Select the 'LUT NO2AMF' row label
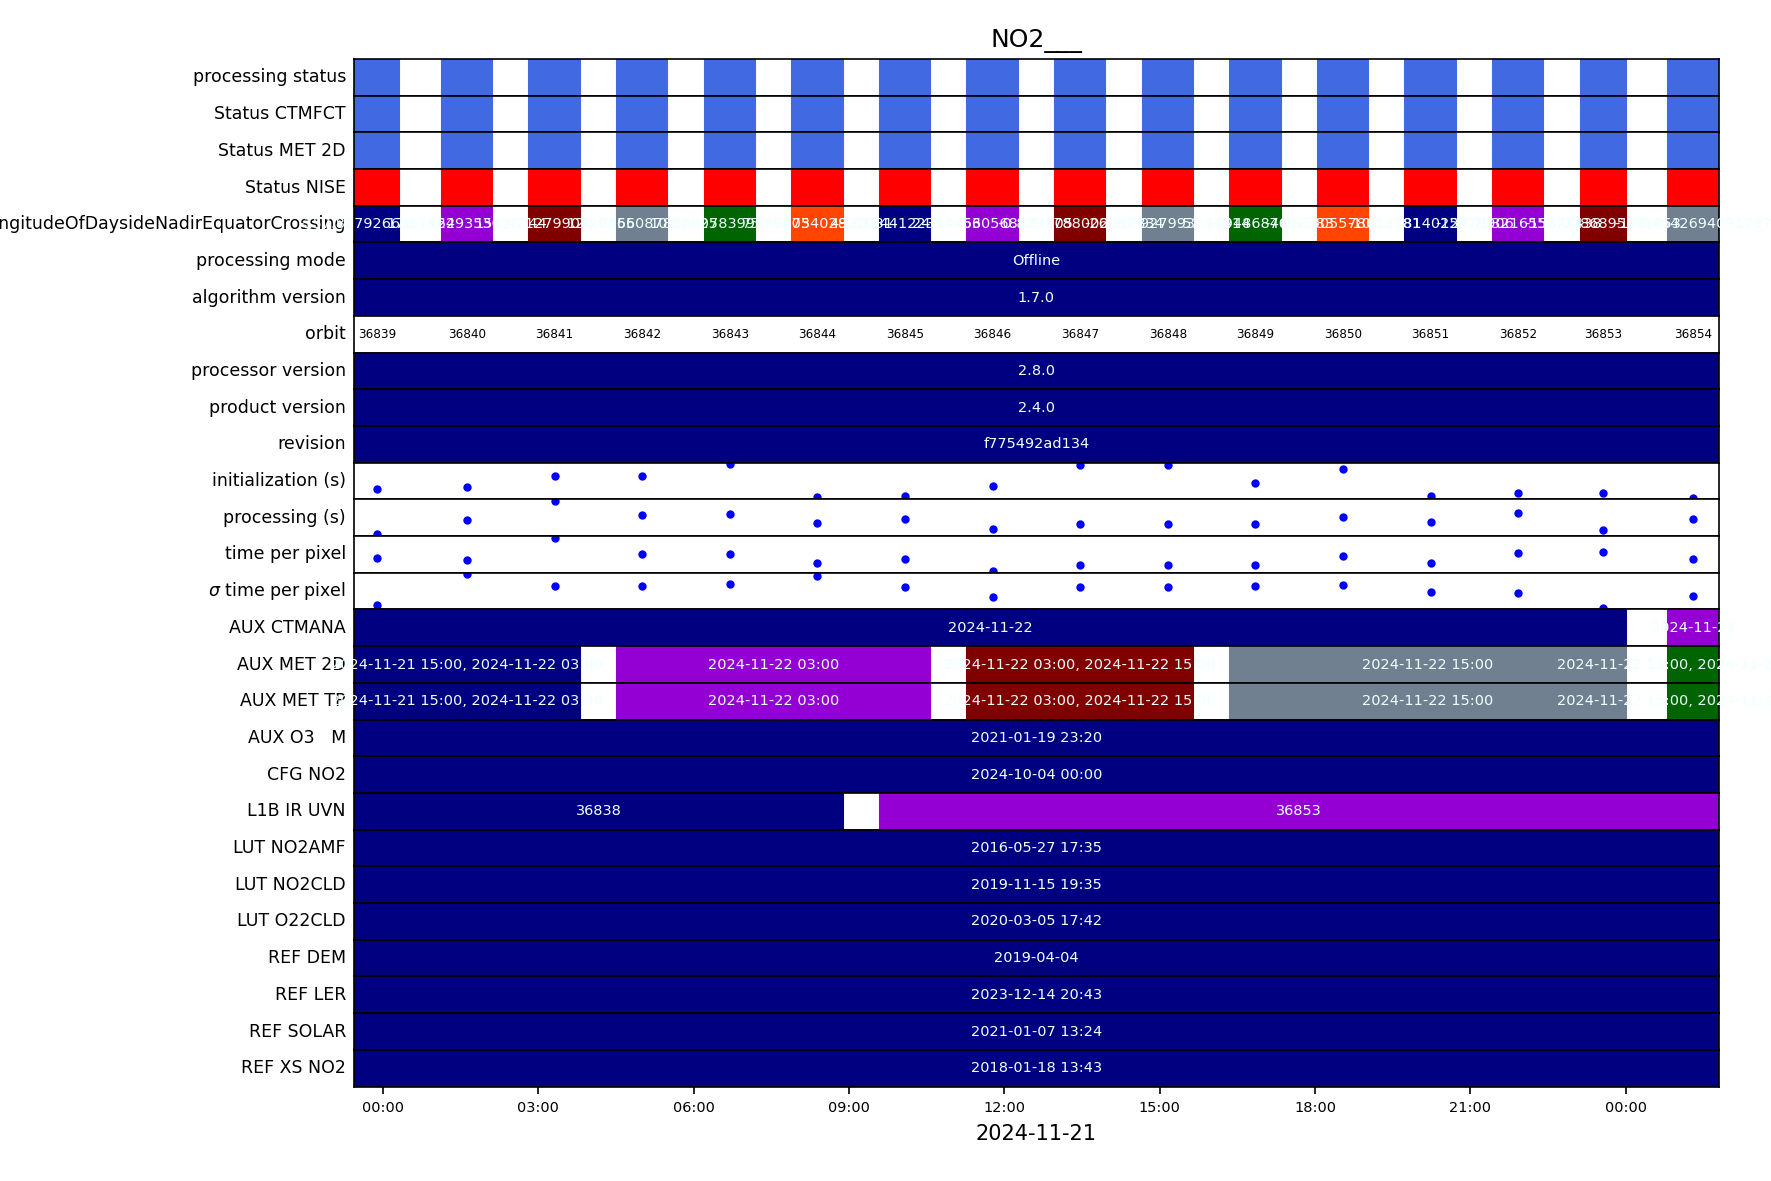Image resolution: width=1771 pixels, height=1181 pixels. pyautogui.click(x=289, y=847)
